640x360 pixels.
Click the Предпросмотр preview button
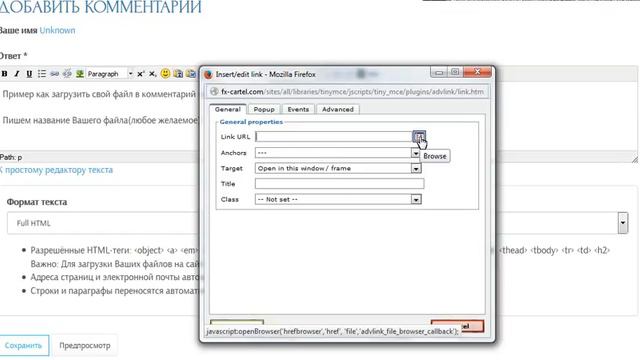85,345
